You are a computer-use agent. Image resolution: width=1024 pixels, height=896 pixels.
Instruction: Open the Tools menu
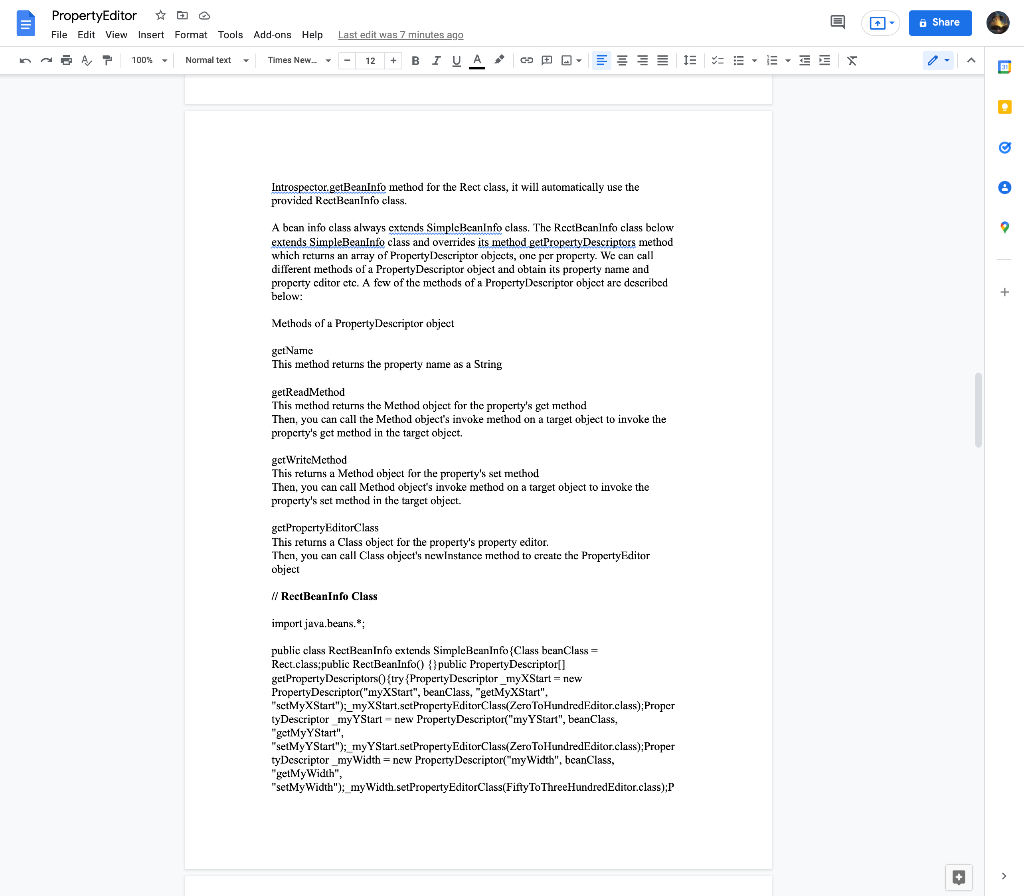pyautogui.click(x=230, y=33)
